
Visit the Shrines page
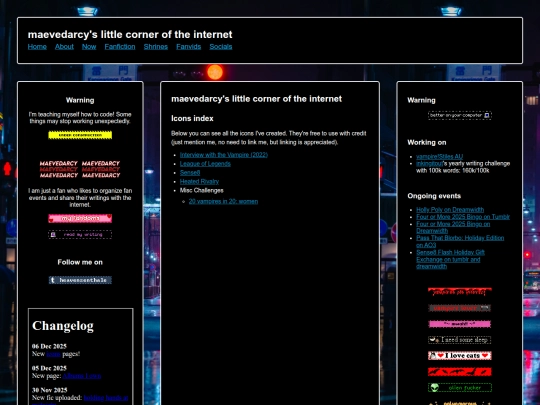tap(156, 46)
